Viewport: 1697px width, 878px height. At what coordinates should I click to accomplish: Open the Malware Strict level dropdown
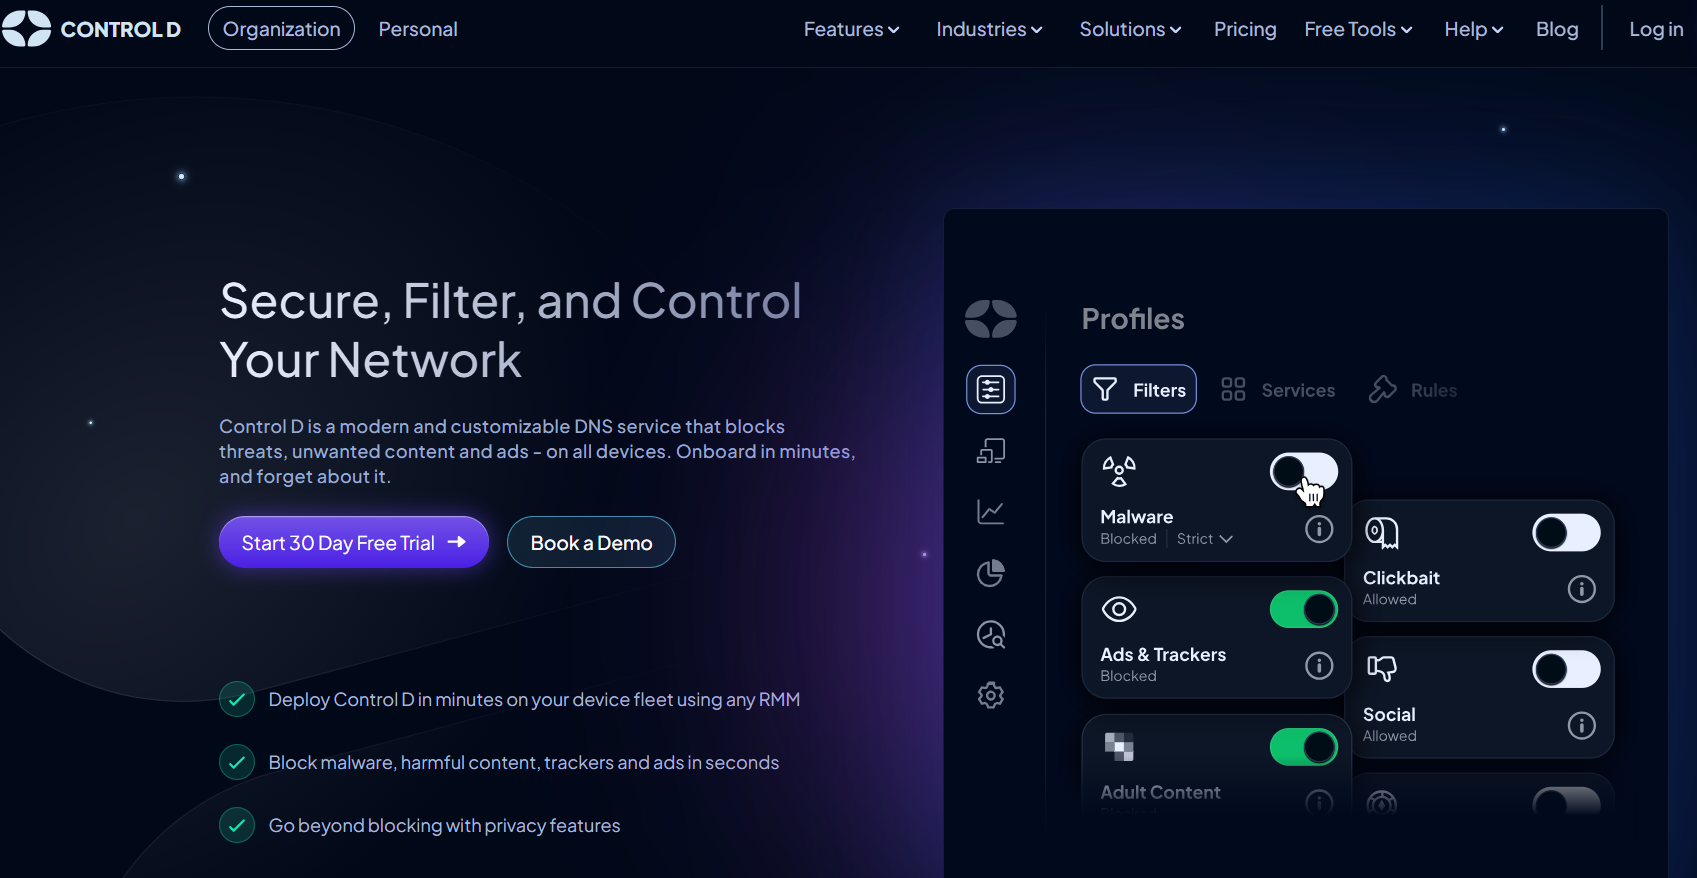click(1205, 538)
